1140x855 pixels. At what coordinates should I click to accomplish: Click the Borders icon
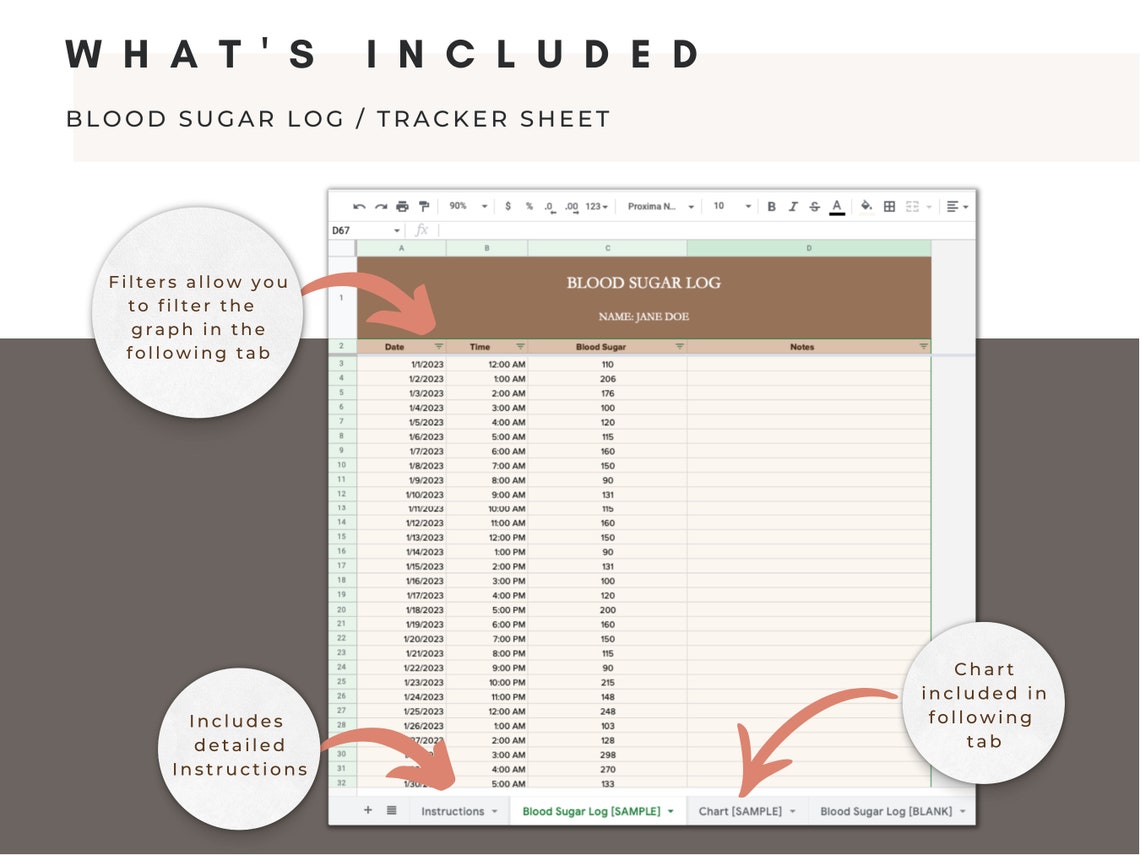point(888,206)
